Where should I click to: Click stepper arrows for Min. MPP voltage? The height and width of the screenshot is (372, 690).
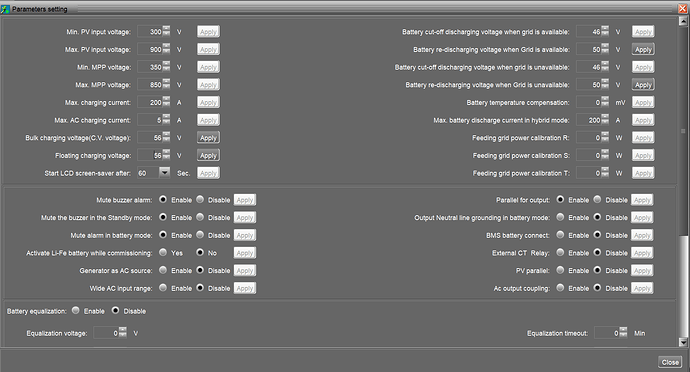[x=166, y=66]
